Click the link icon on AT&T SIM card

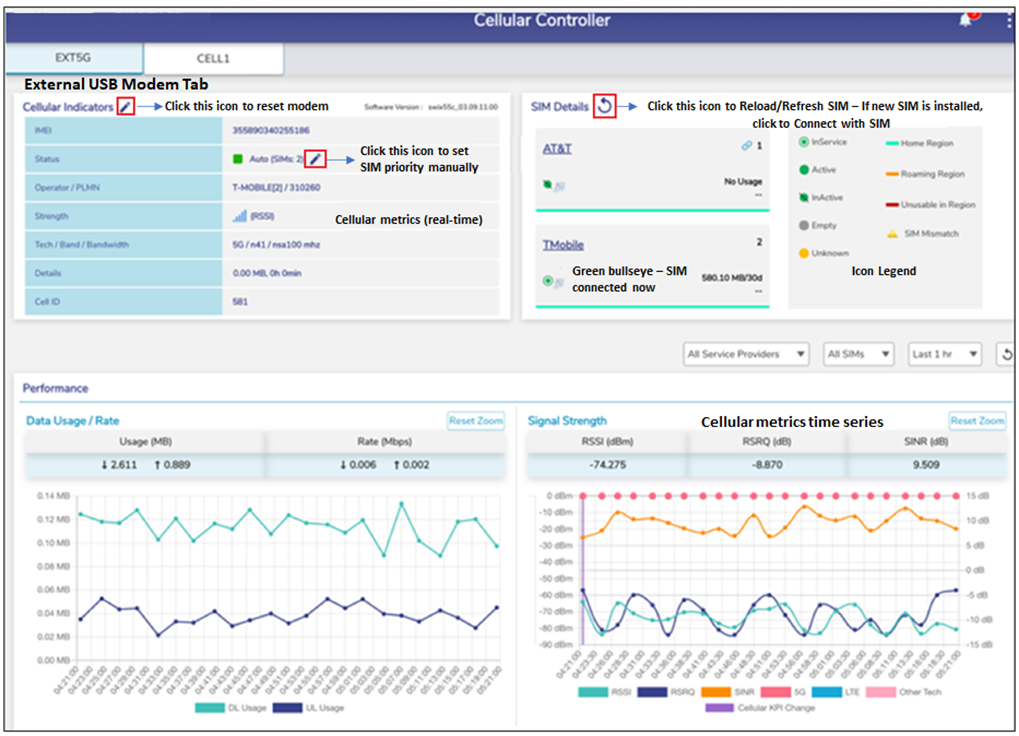tap(746, 146)
